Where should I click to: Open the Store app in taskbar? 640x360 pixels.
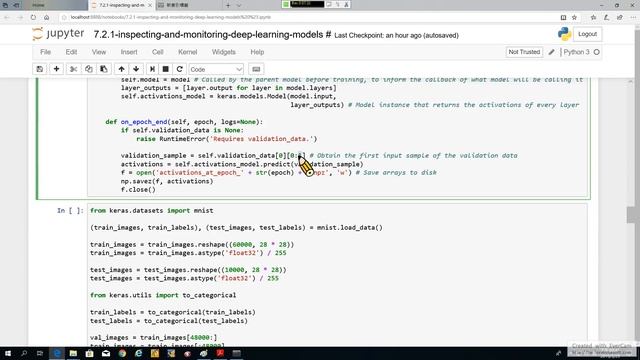pos(89,353)
